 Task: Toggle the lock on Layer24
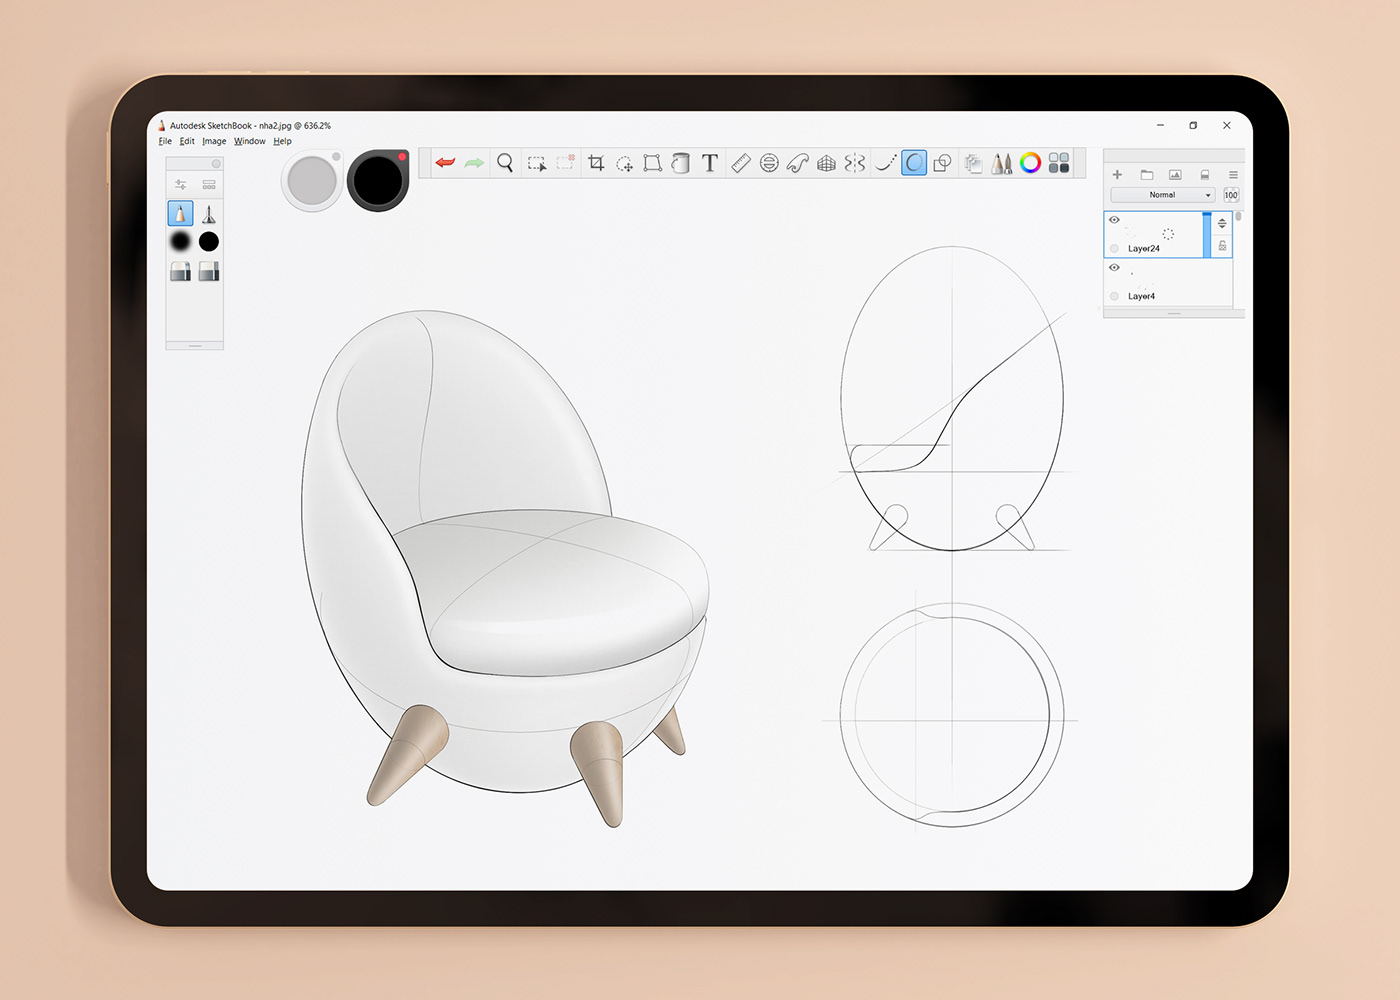point(1222,245)
